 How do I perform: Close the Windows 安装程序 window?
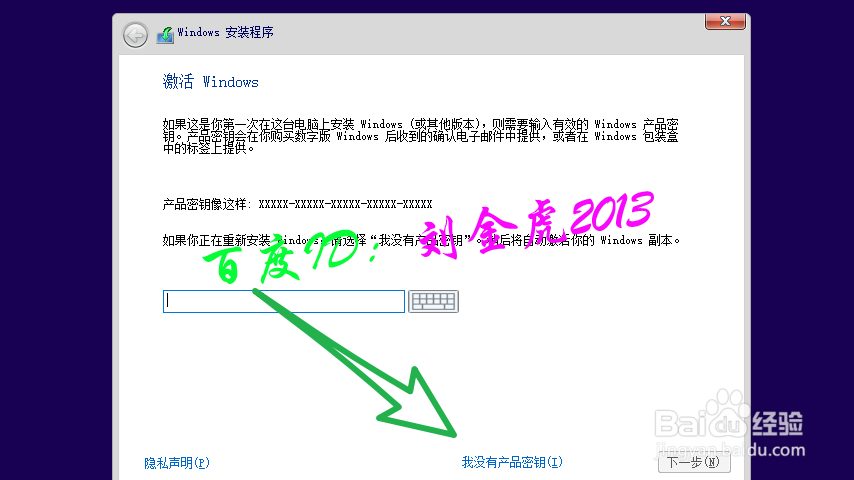[725, 21]
